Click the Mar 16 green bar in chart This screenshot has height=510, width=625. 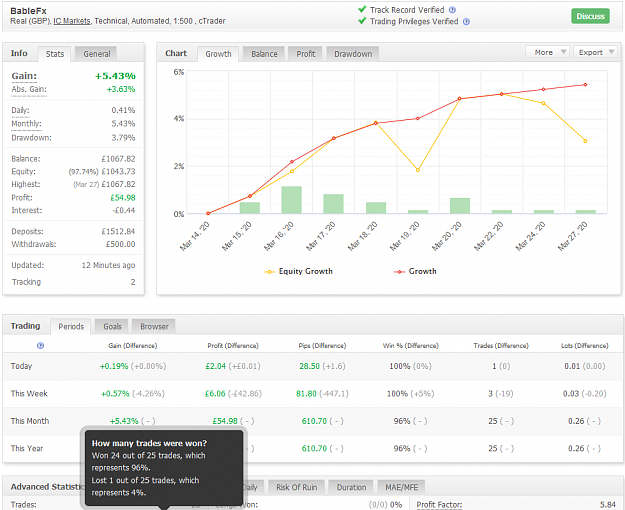point(291,200)
